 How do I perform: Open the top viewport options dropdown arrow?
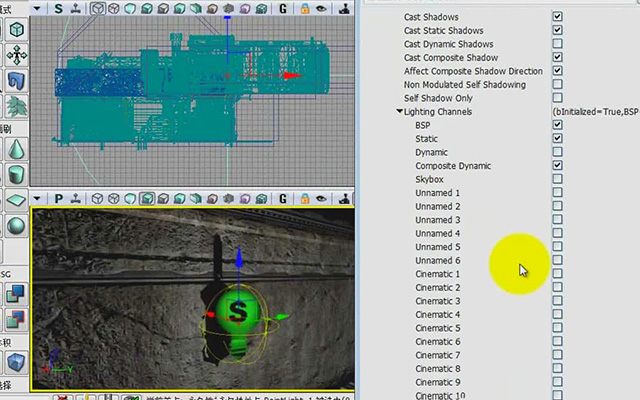point(37,9)
